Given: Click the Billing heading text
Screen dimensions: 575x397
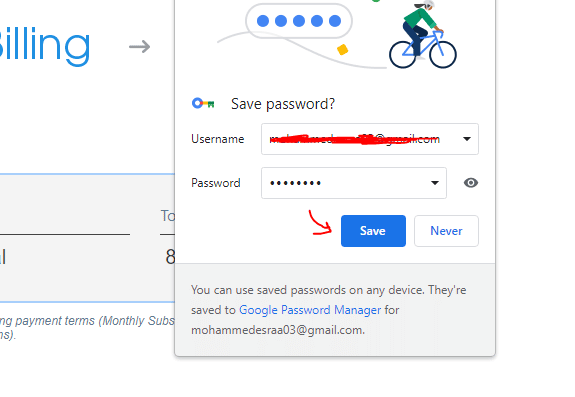Looking at the screenshot, I should (x=44, y=46).
